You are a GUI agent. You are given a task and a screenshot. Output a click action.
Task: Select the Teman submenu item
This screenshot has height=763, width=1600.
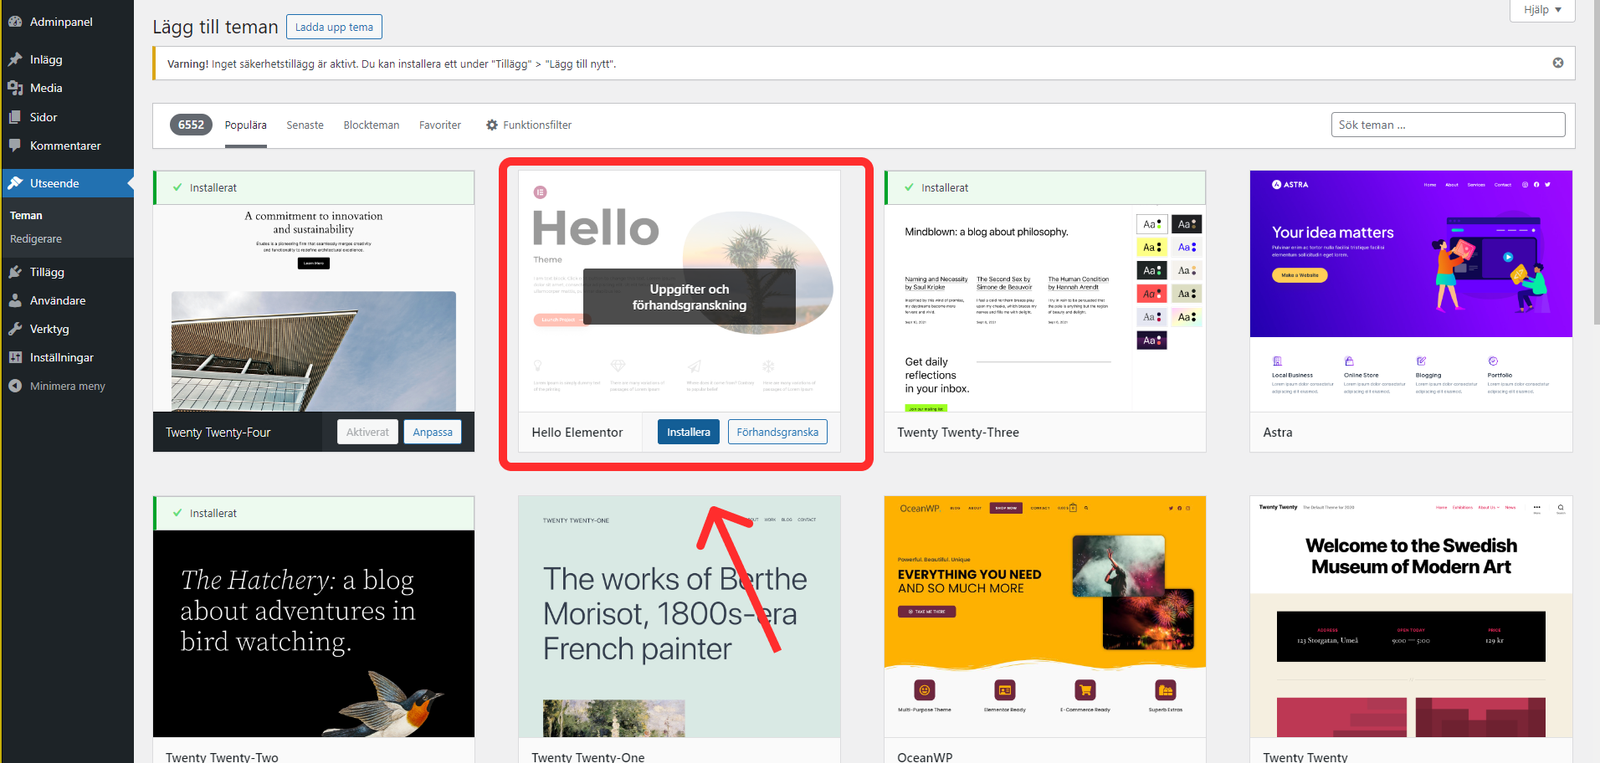(26, 215)
